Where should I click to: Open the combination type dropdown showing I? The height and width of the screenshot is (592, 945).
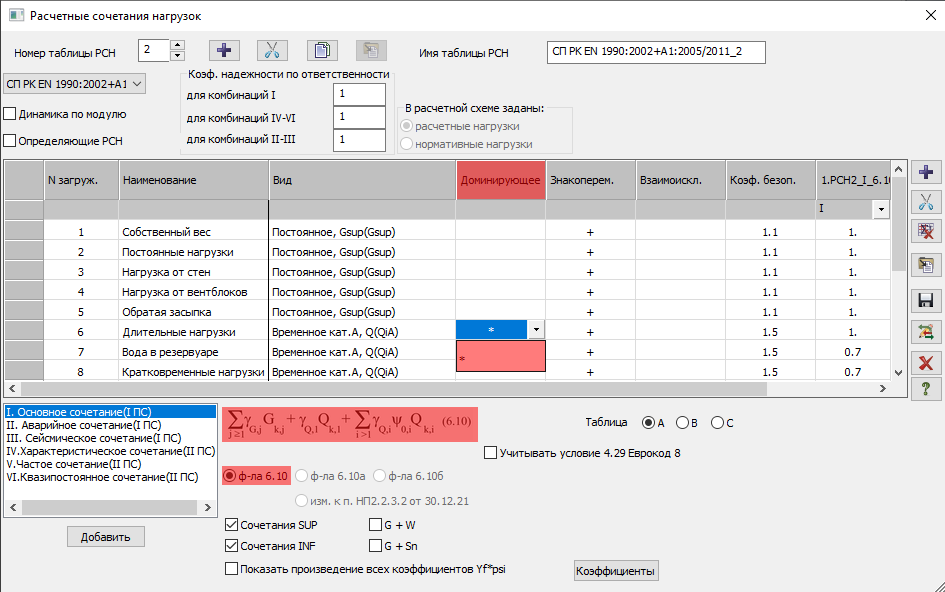(881, 210)
